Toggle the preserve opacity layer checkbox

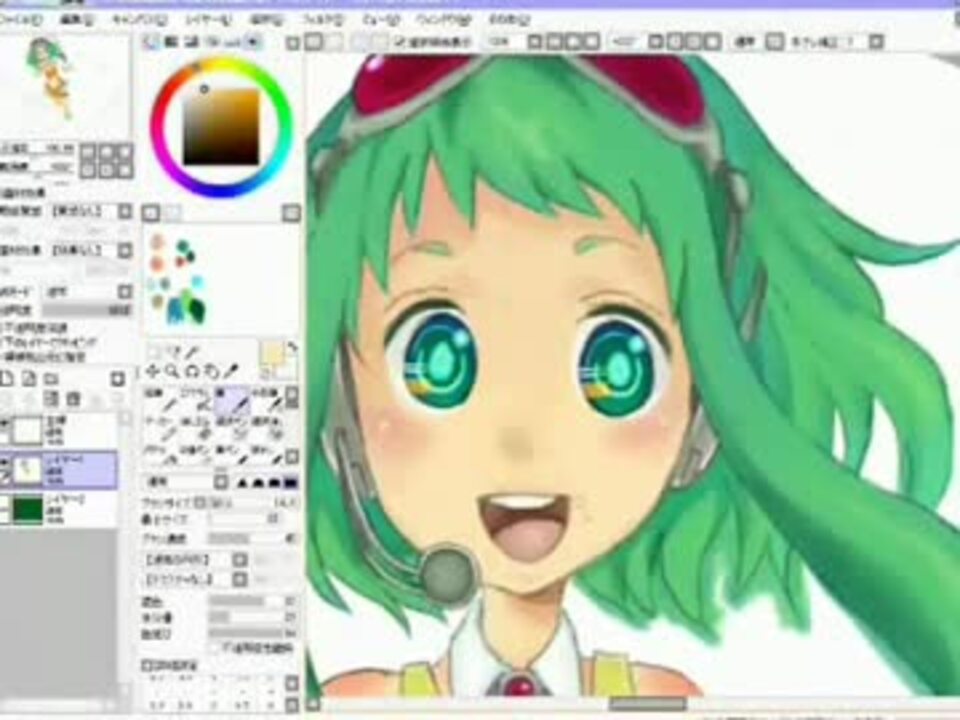pyautogui.click(x=2, y=328)
